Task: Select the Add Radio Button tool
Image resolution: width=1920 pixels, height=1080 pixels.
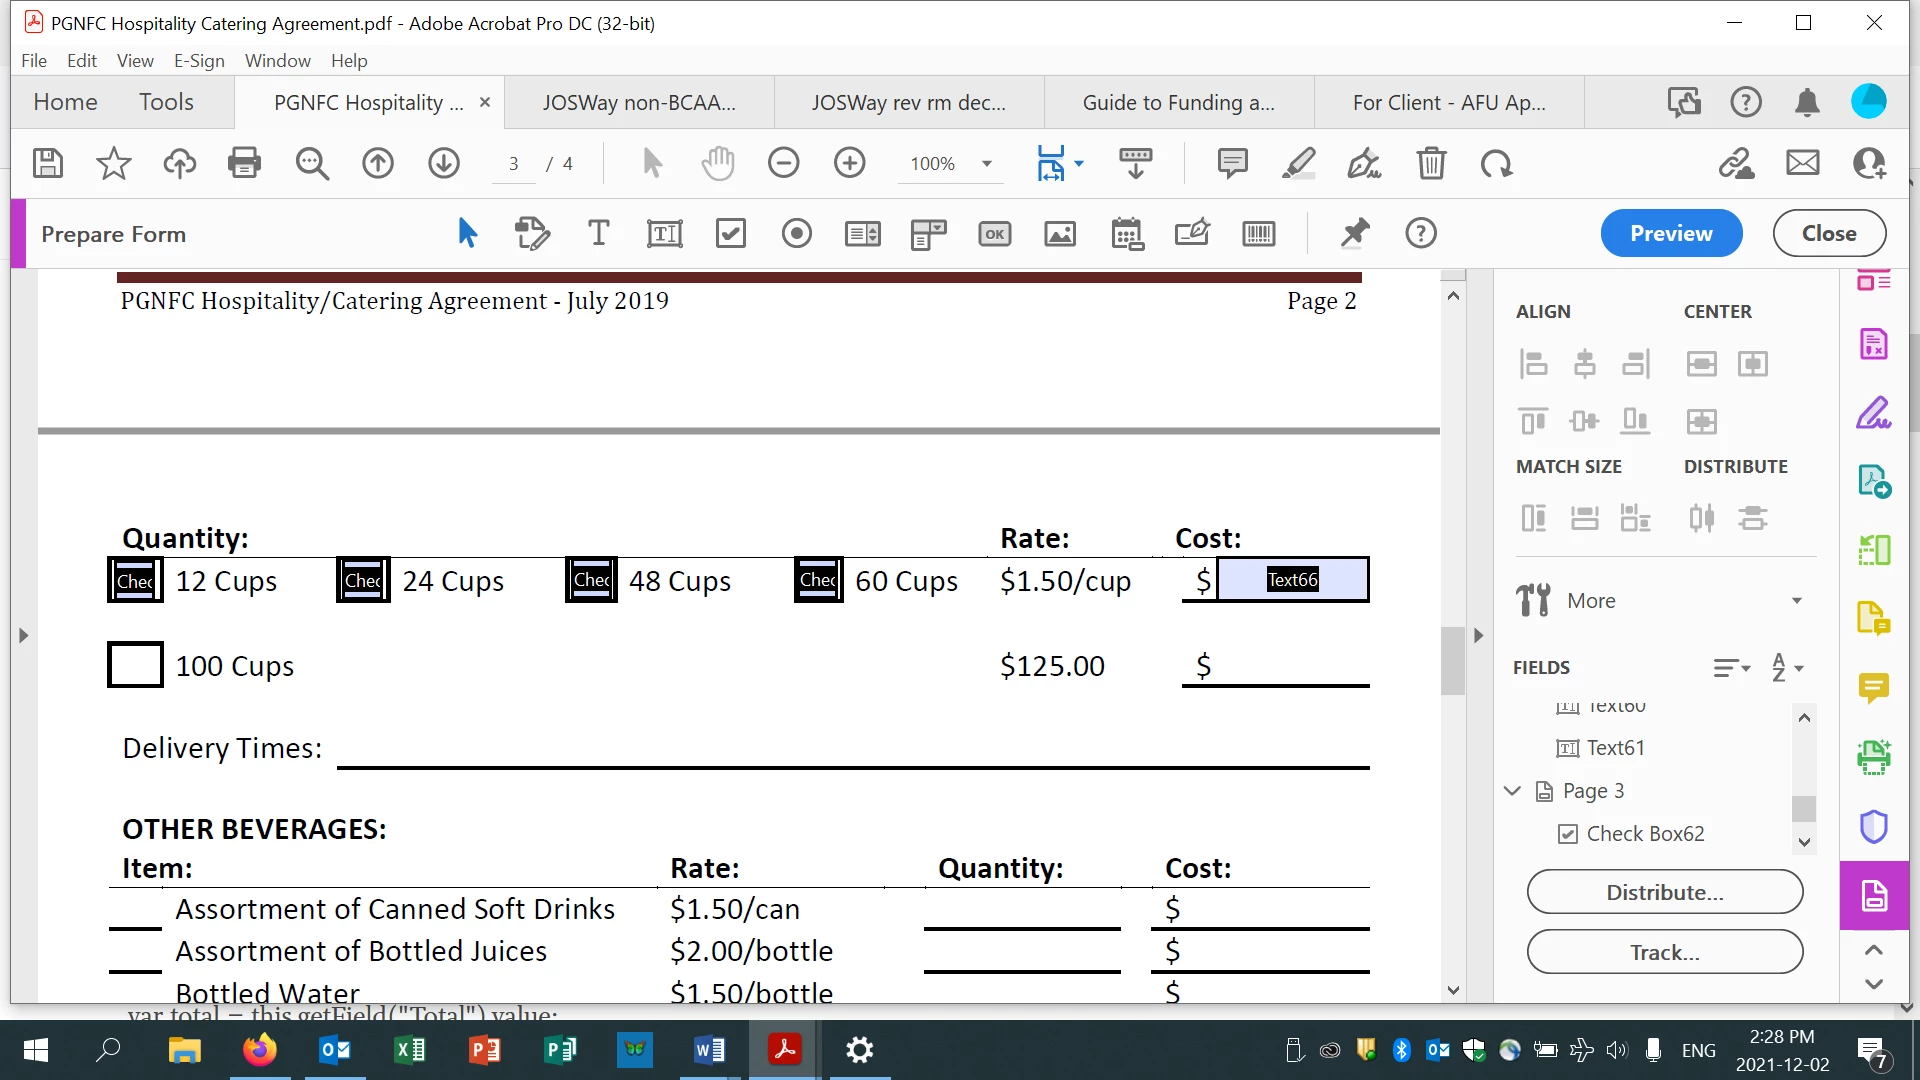Action: coord(797,234)
